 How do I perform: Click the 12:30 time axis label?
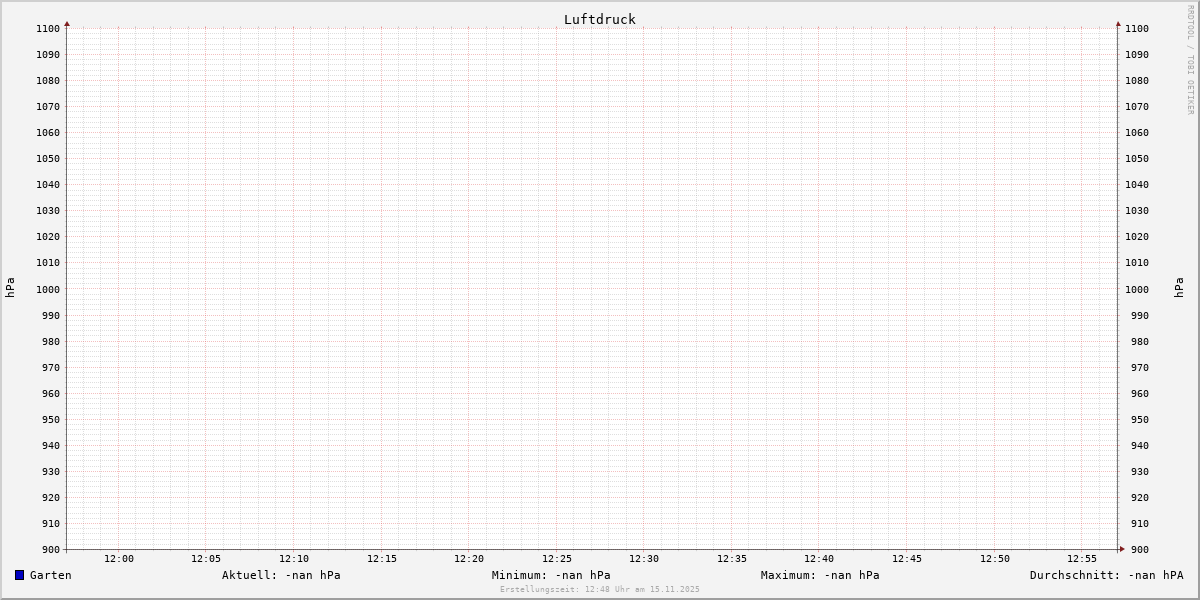click(644, 559)
